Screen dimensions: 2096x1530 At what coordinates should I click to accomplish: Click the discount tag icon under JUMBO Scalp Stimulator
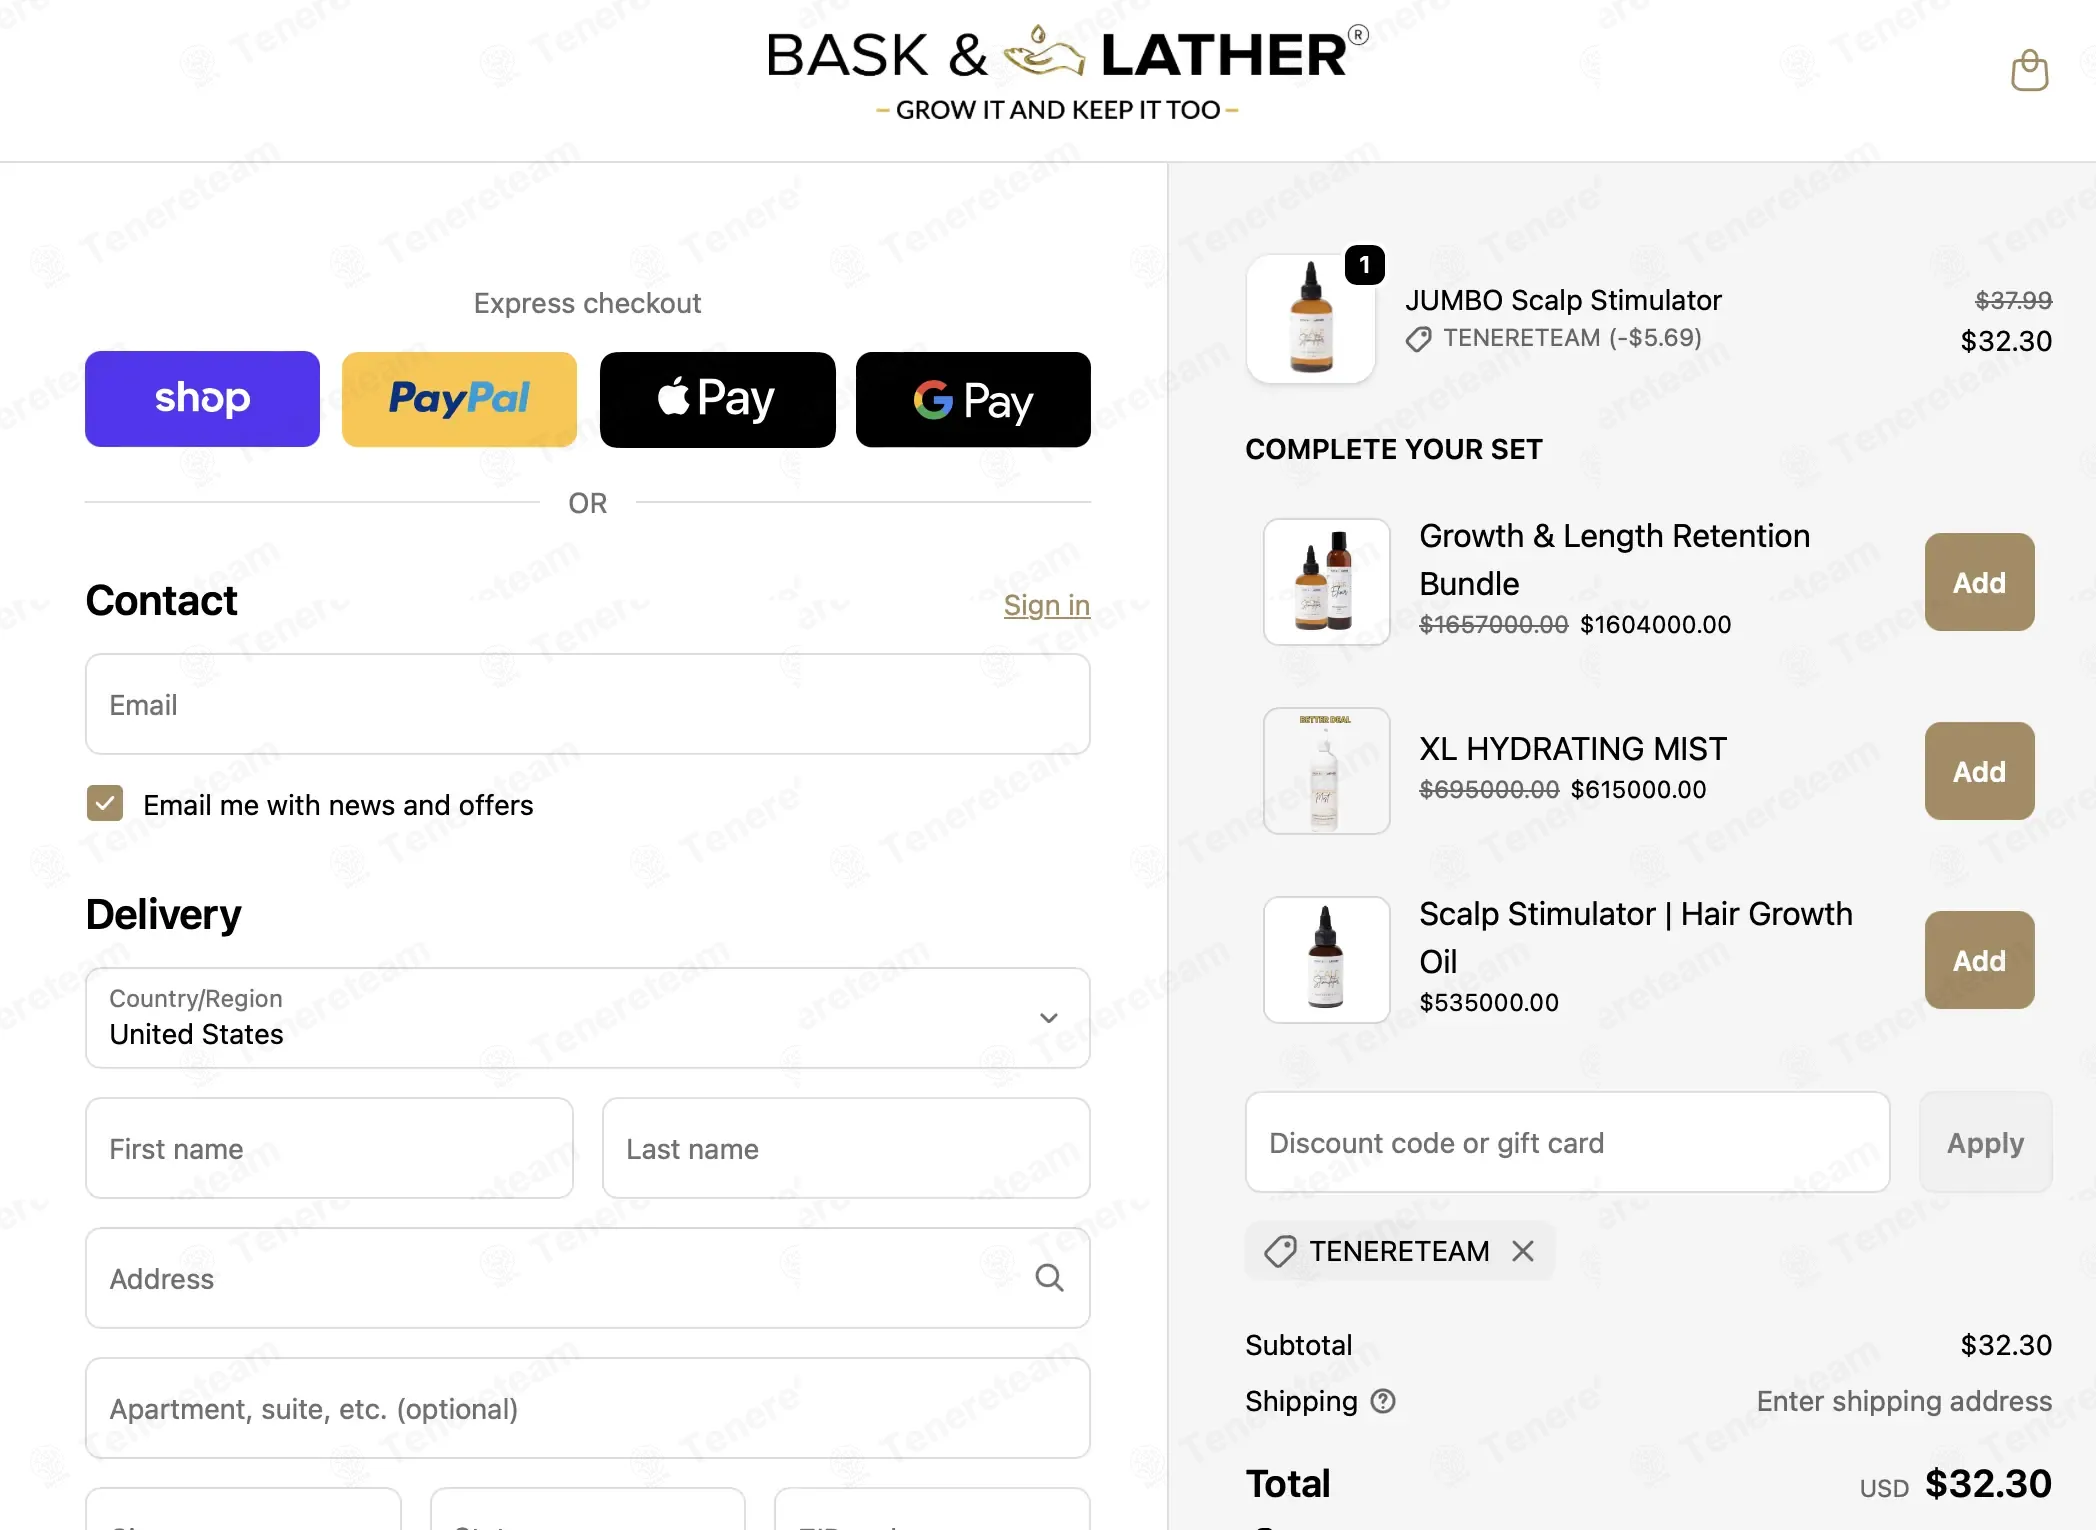click(x=1418, y=339)
